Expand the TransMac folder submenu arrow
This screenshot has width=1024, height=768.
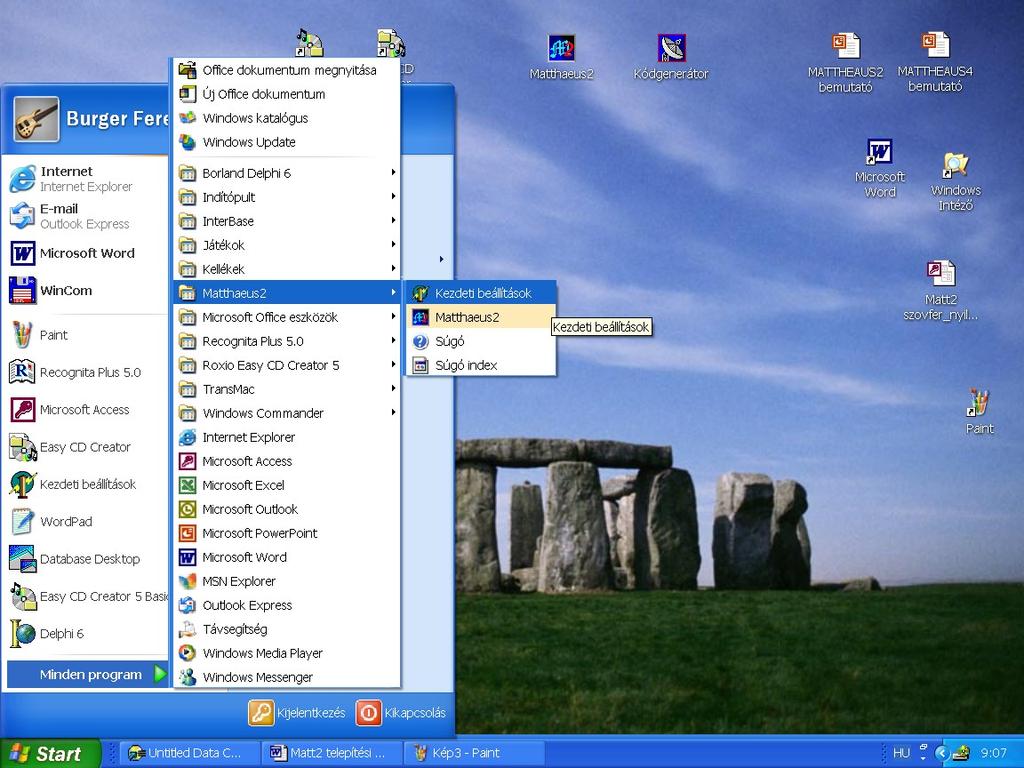click(393, 389)
